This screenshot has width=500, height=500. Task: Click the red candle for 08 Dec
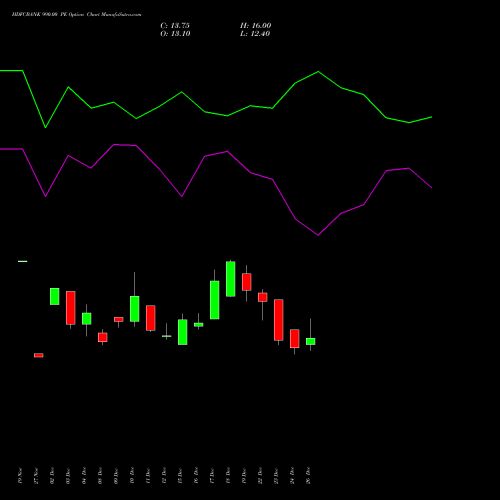pyautogui.click(x=103, y=337)
